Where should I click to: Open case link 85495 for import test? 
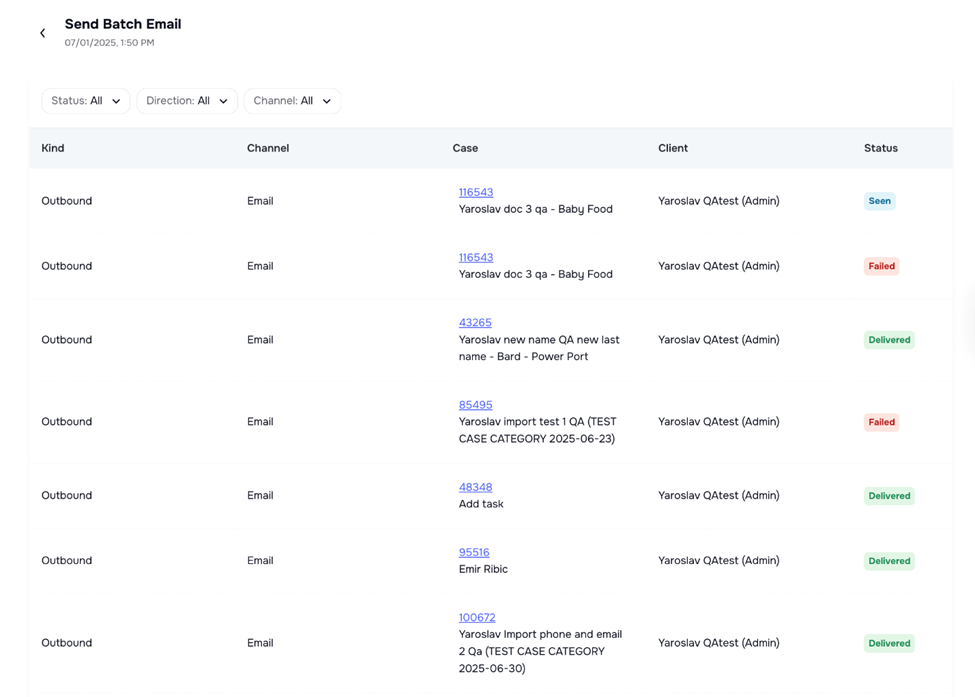[475, 405]
